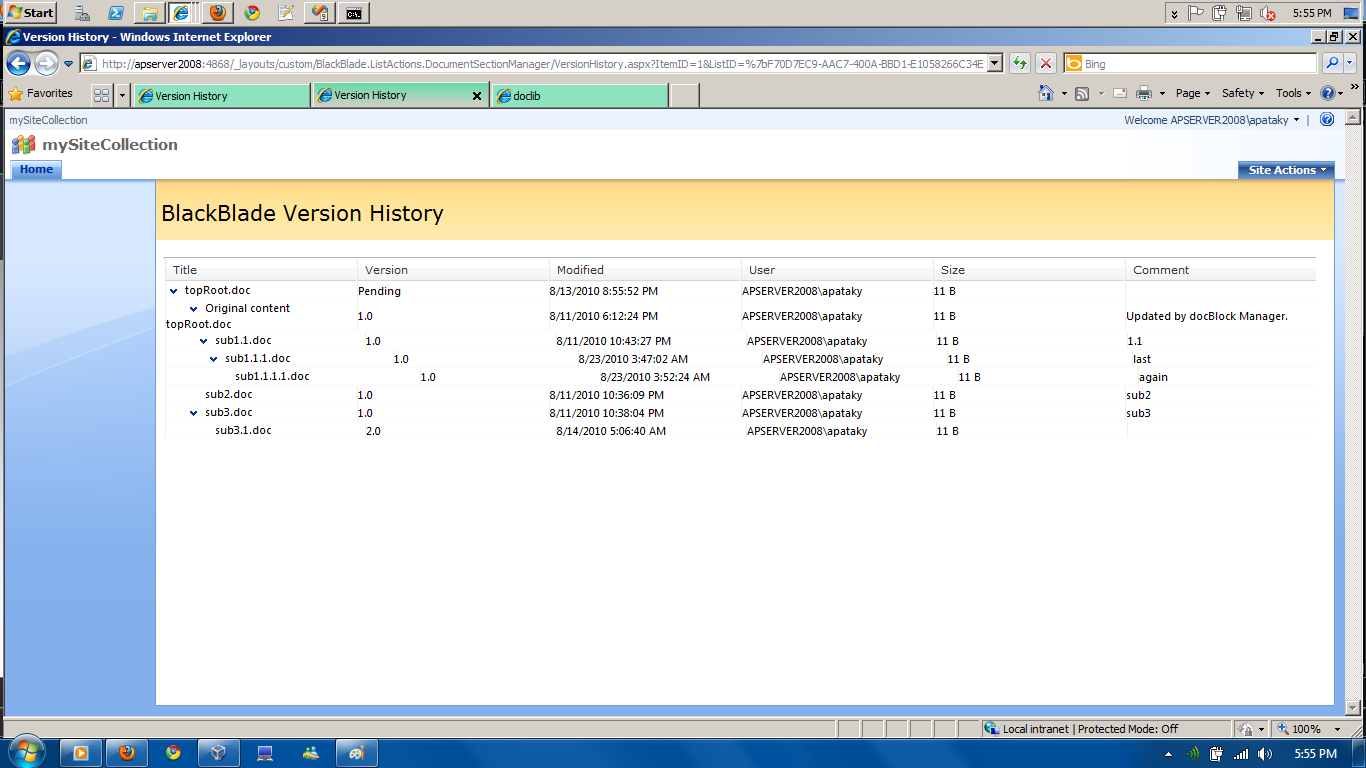Click the 'Pending' version cell
This screenshot has width=1366, height=768.
click(379, 291)
